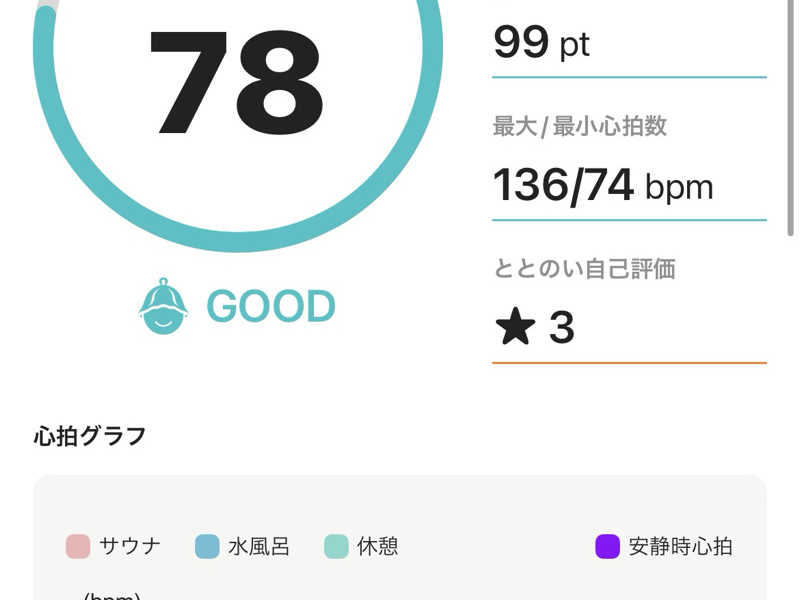The width and height of the screenshot is (800, 600).
Task: Click the 136/74 bpm heart rate value
Action: (x=603, y=186)
